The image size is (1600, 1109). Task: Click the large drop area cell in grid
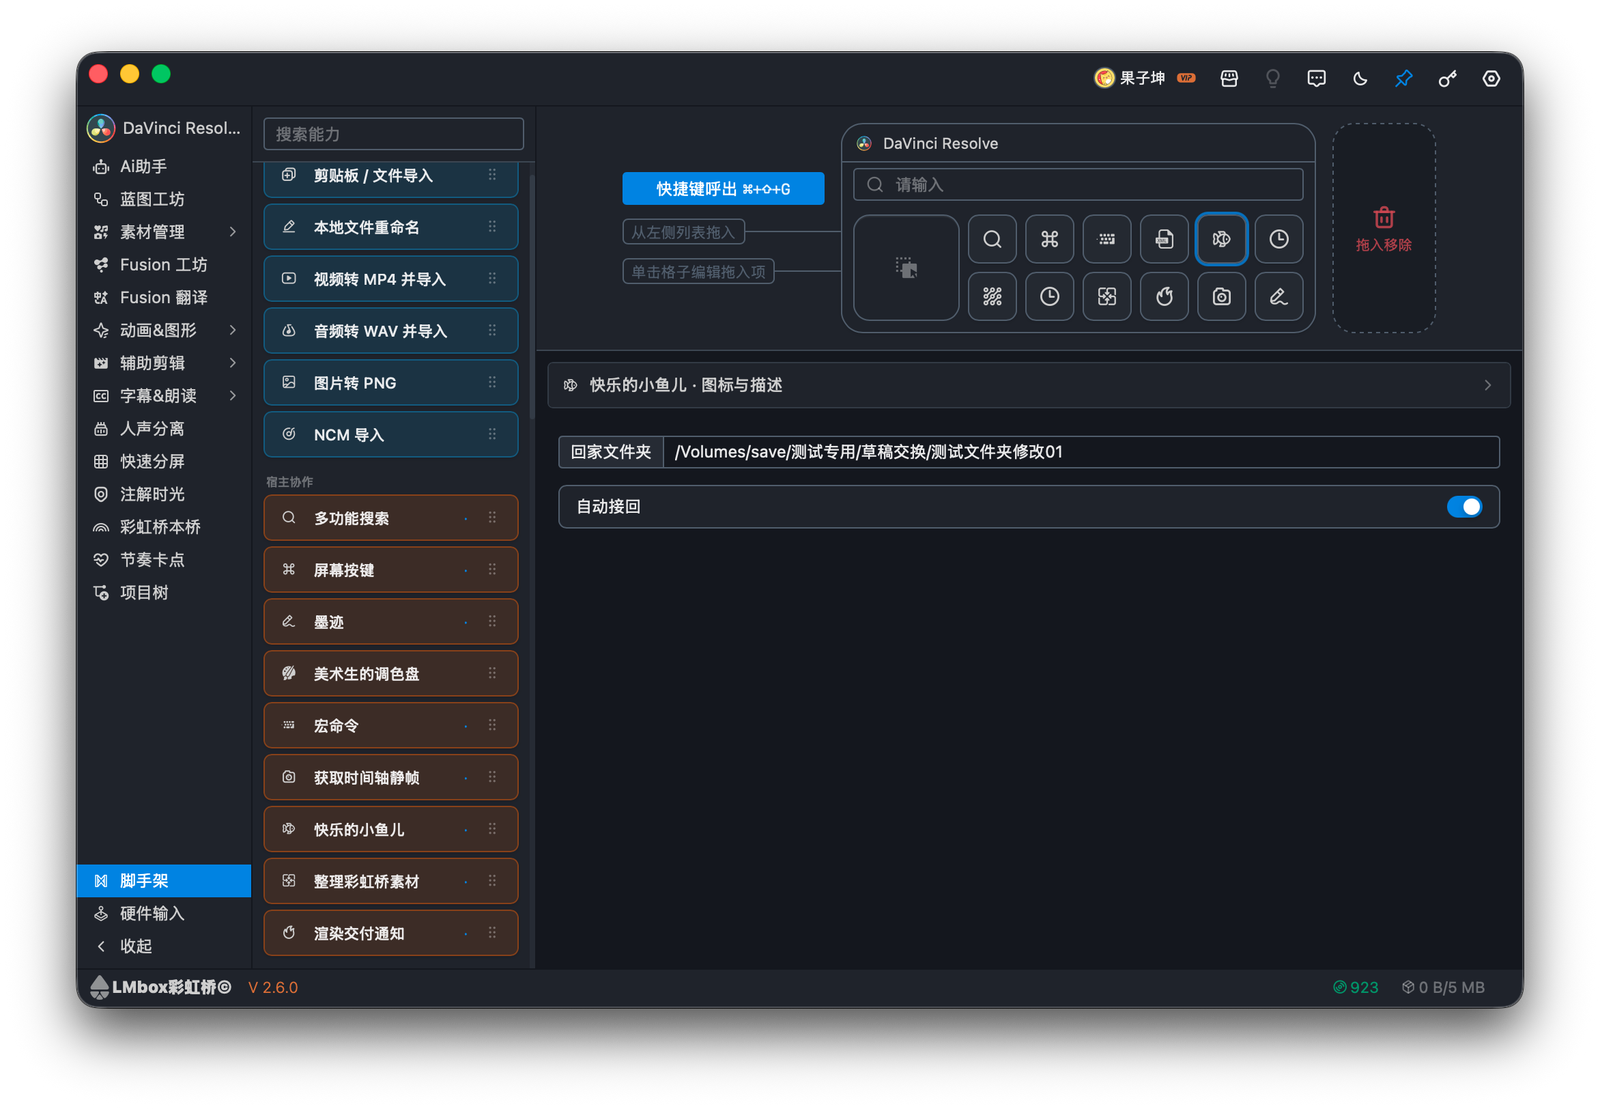point(906,268)
